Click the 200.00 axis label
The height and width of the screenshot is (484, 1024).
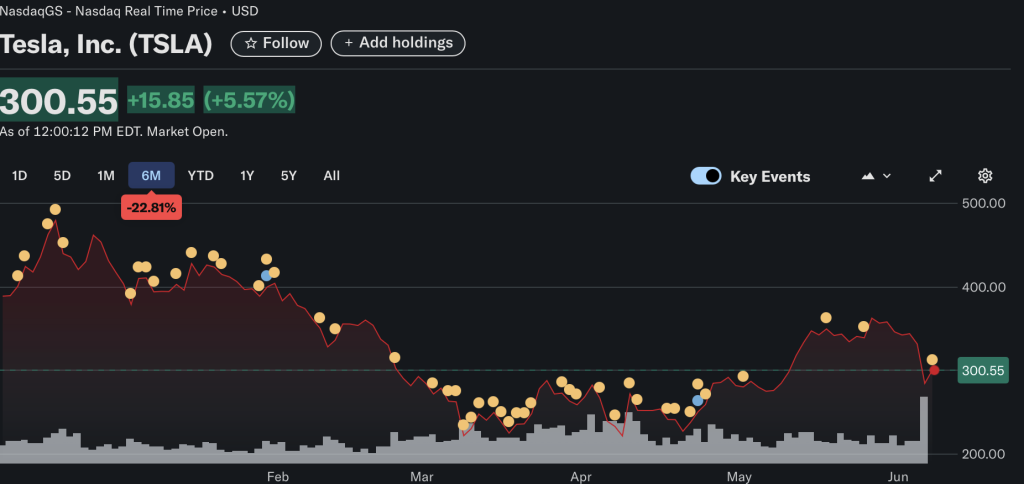coord(984,455)
